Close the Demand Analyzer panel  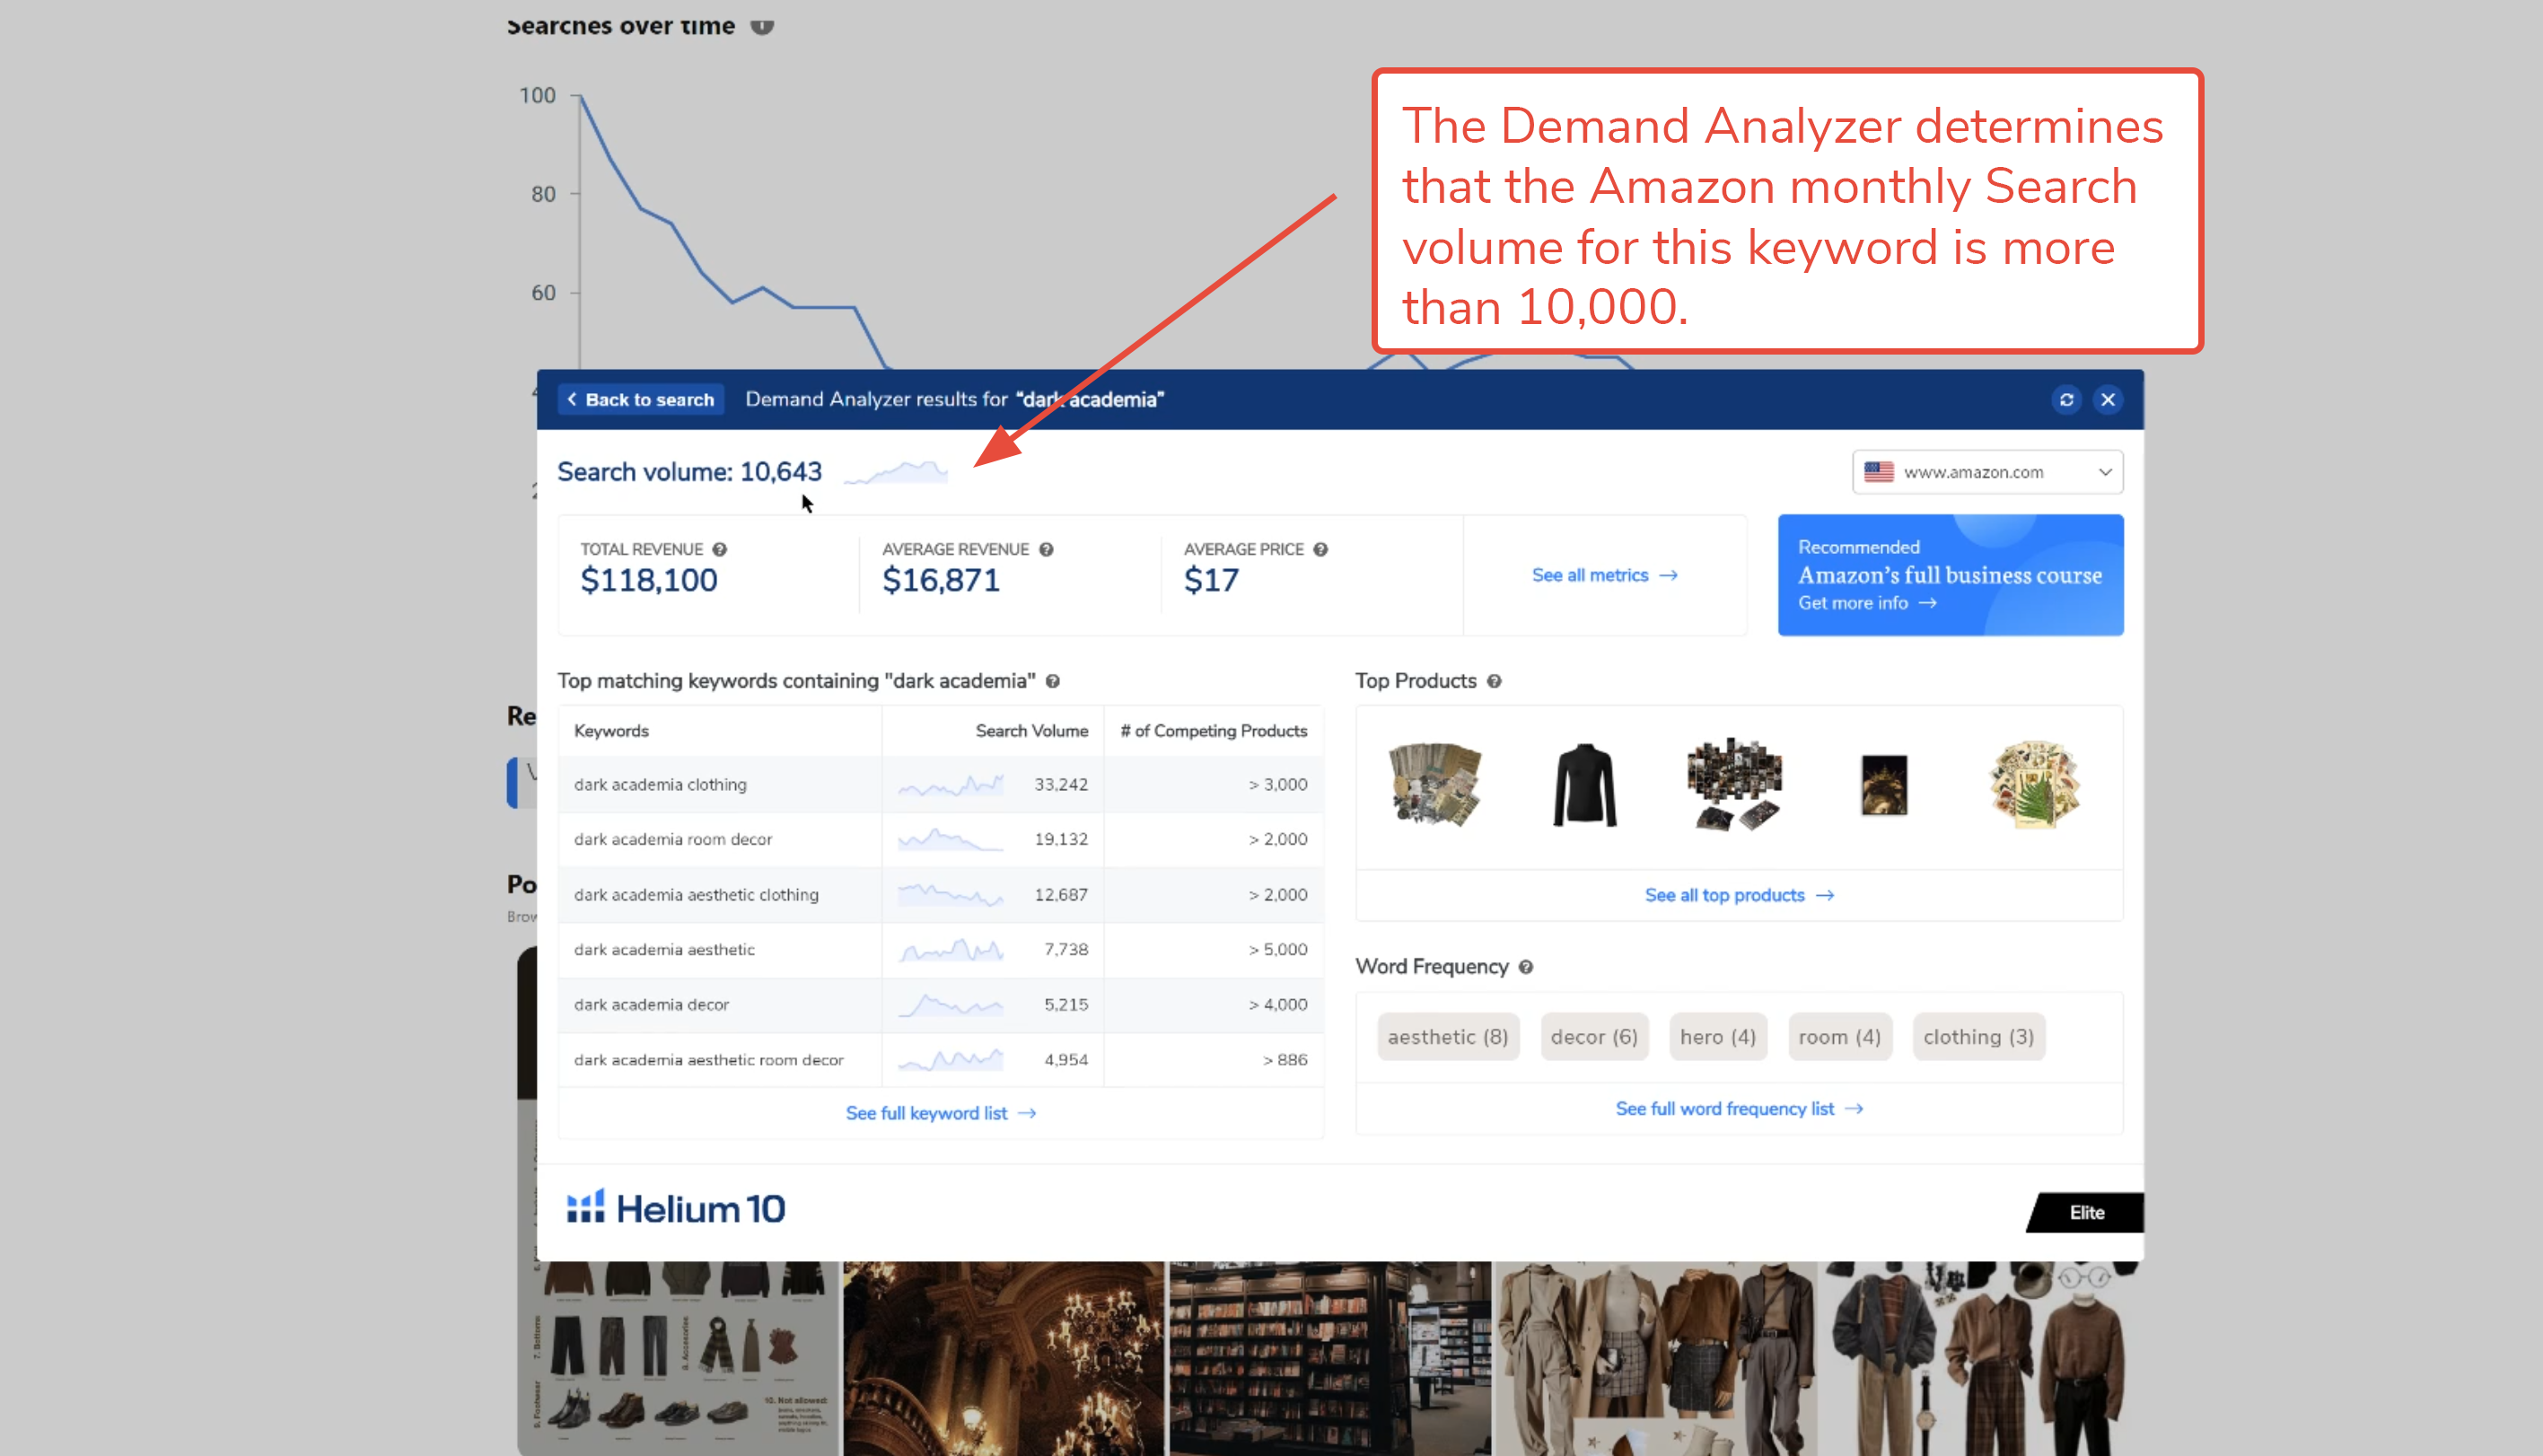2108,400
